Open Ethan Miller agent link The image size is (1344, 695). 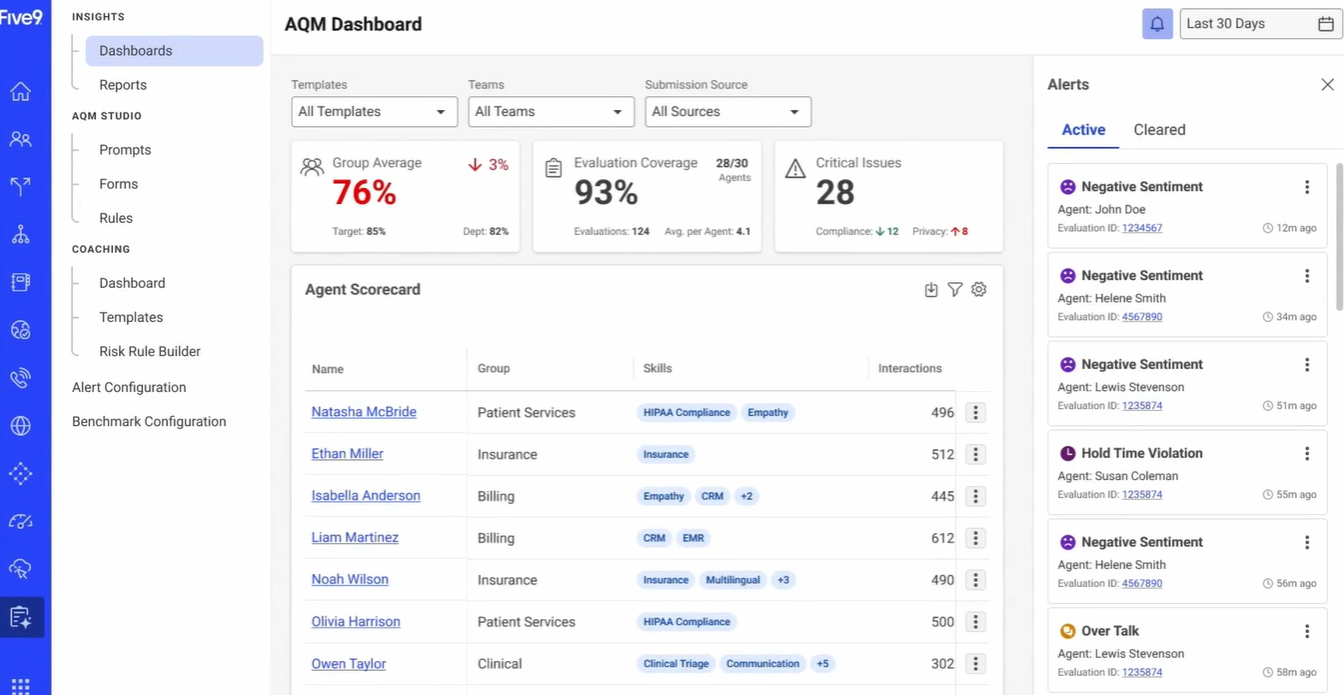(x=347, y=454)
